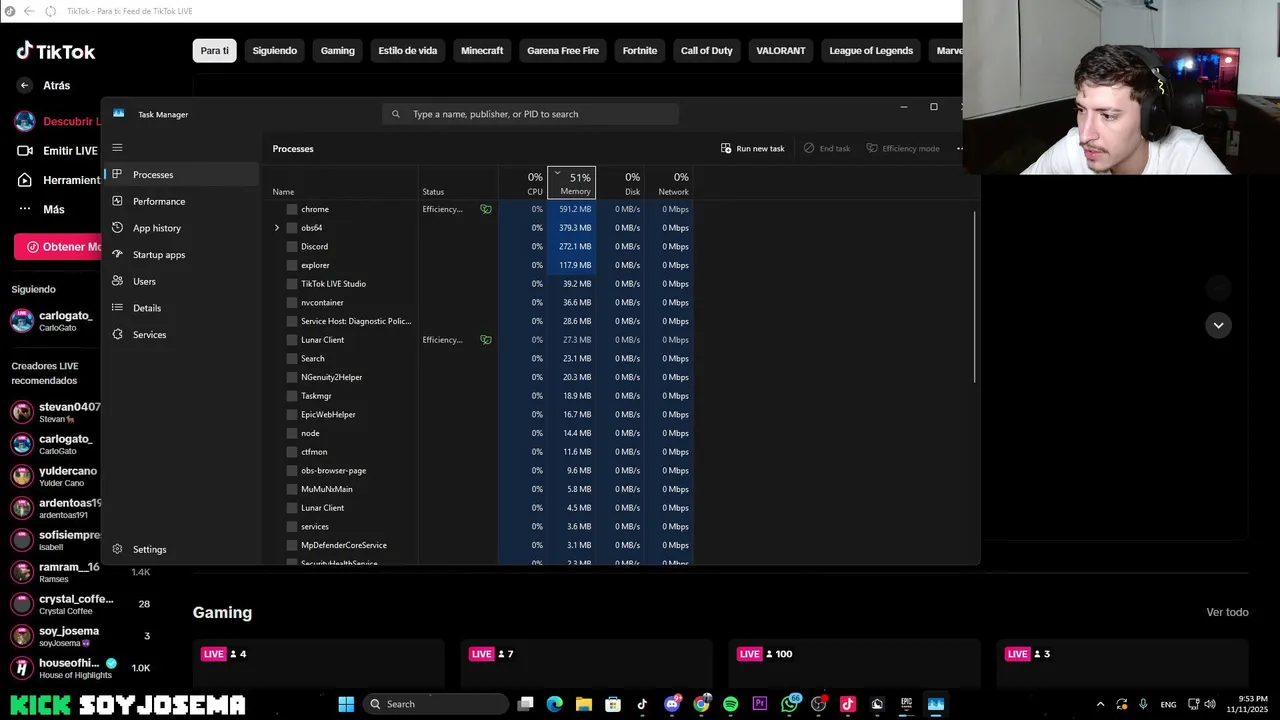Click Atrás back arrow in TikTok

point(25,86)
